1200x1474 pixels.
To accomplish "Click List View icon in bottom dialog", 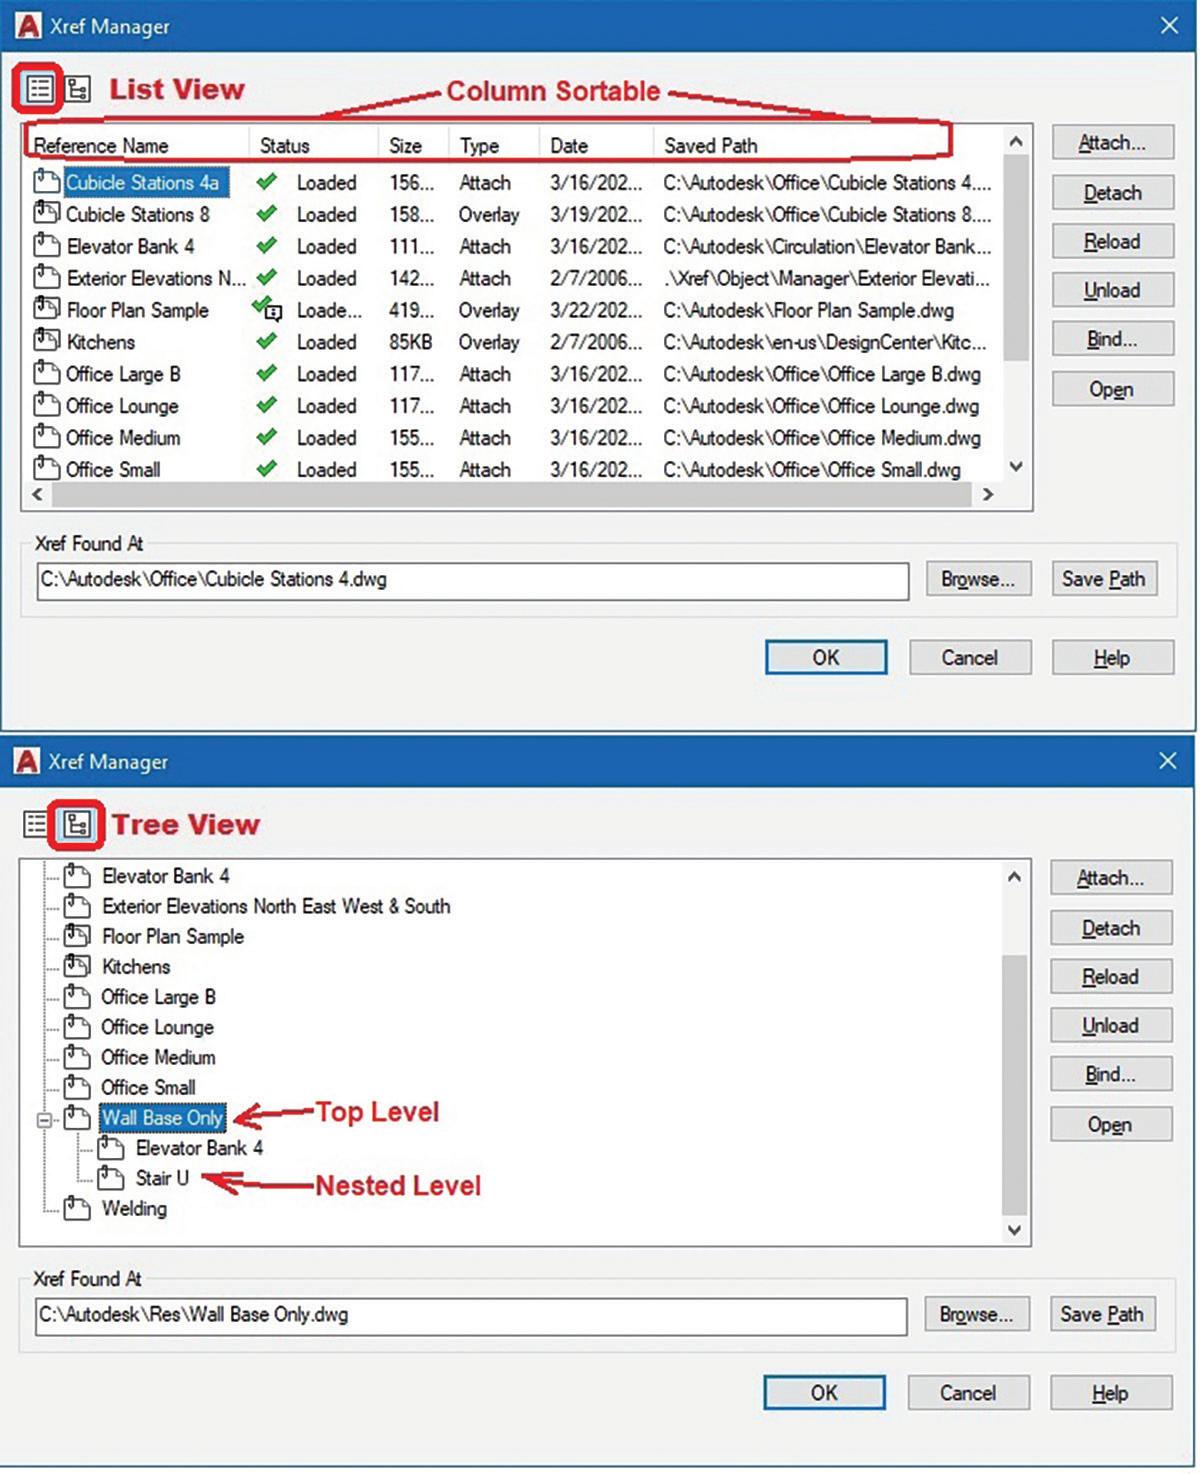I will pos(36,824).
